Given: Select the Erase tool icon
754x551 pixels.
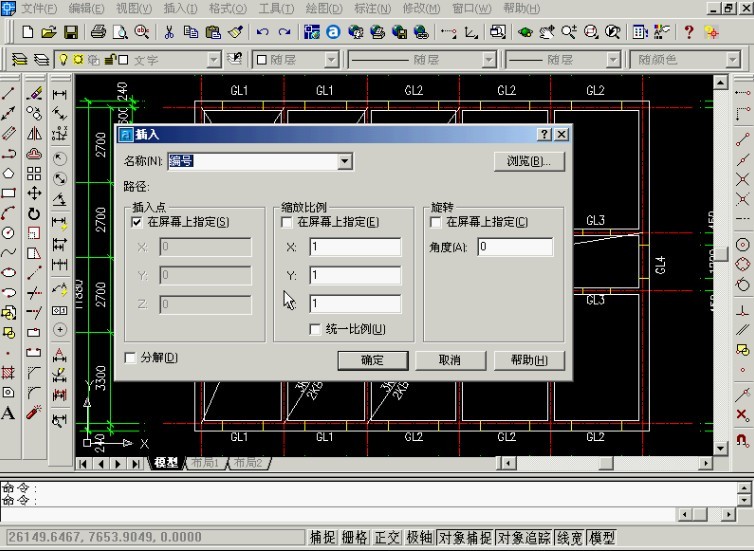Looking at the screenshot, I should (34, 93).
